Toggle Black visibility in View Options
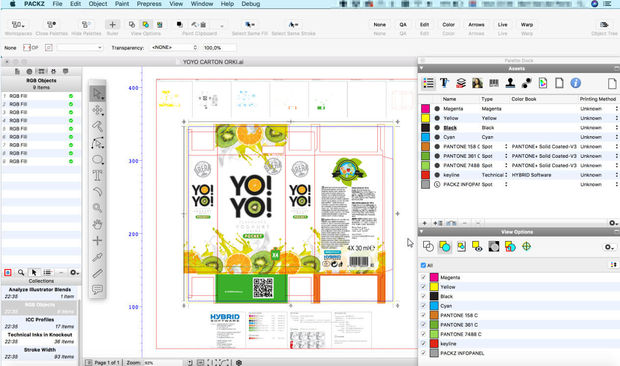Image resolution: width=620 pixels, height=366 pixels. (x=423, y=296)
